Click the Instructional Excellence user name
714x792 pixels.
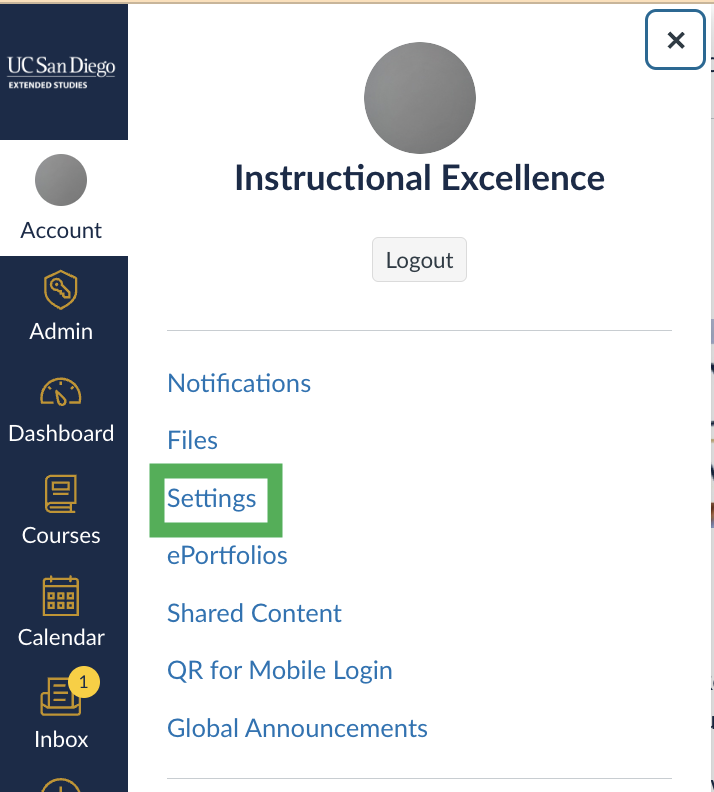pos(419,178)
